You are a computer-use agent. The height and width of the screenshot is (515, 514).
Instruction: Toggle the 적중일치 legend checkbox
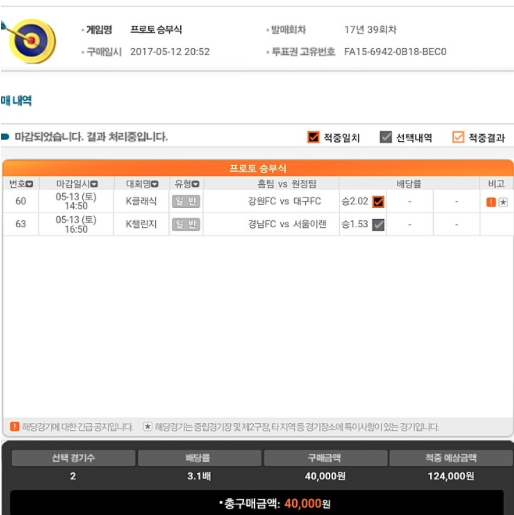tap(313, 137)
